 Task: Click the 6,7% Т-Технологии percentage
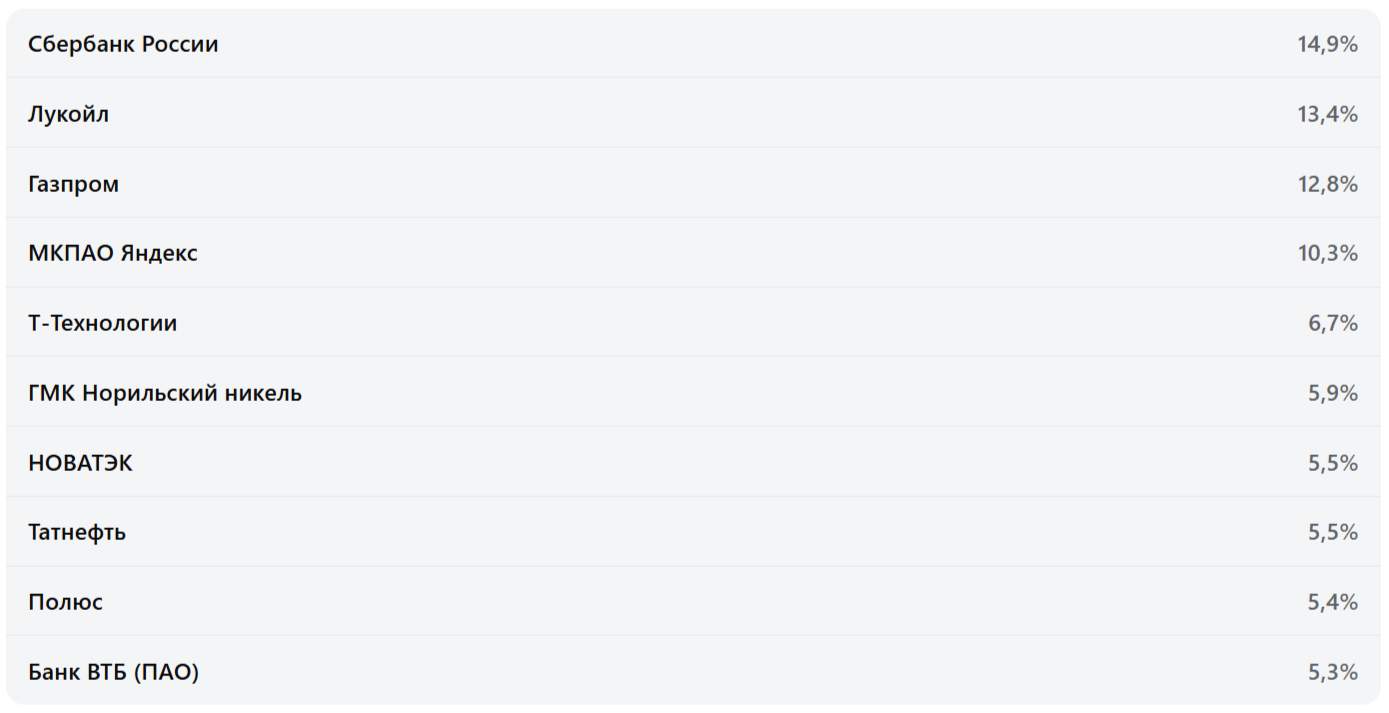[1332, 323]
